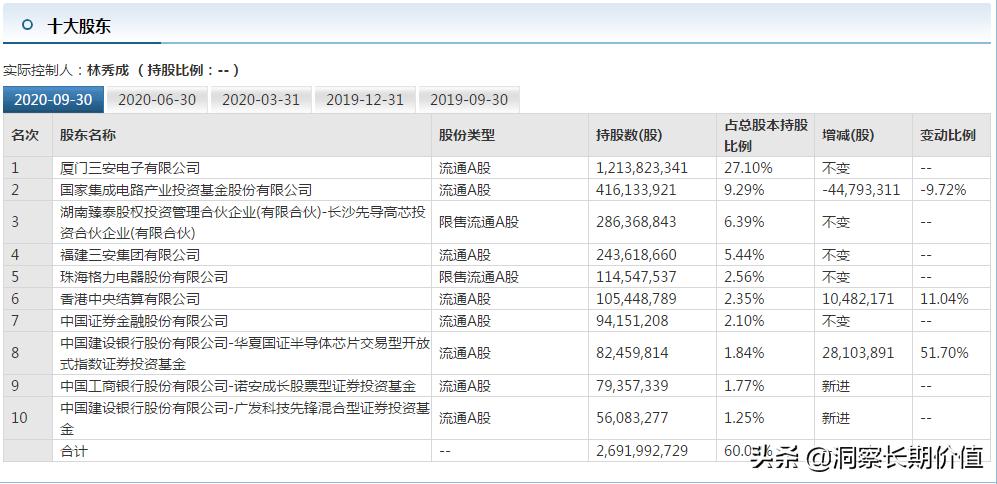
Task: Click 限售流通A股 in the 湖南臻泰 row
Action: pyautogui.click(x=478, y=222)
